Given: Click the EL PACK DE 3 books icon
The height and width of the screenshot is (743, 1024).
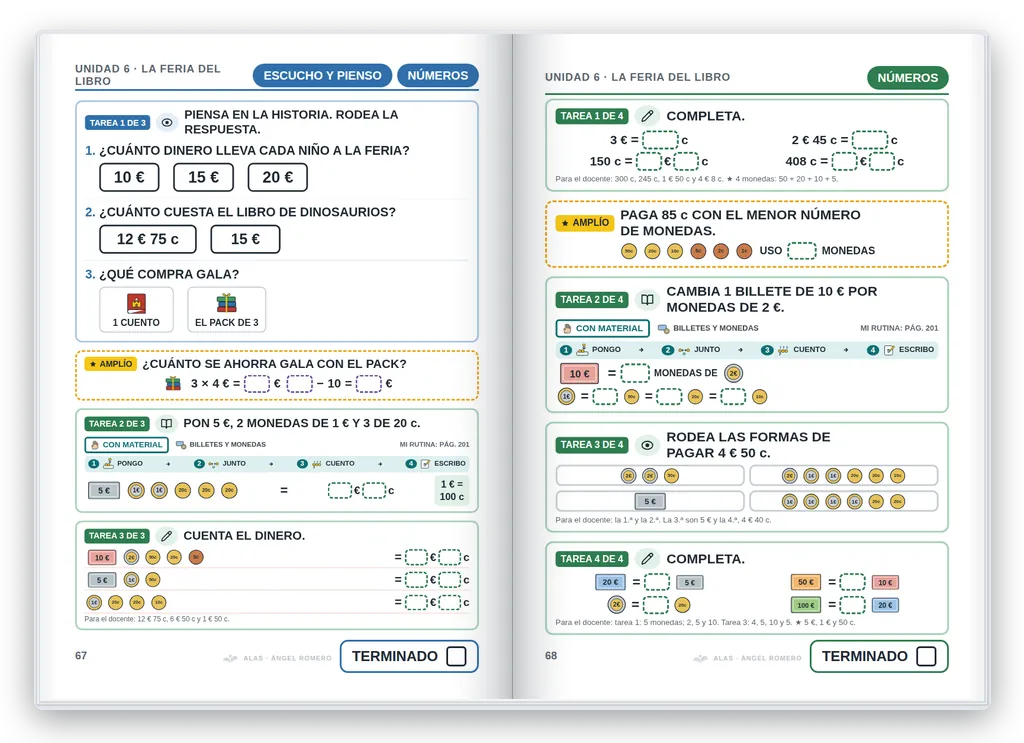Looking at the screenshot, I should click(x=227, y=304).
